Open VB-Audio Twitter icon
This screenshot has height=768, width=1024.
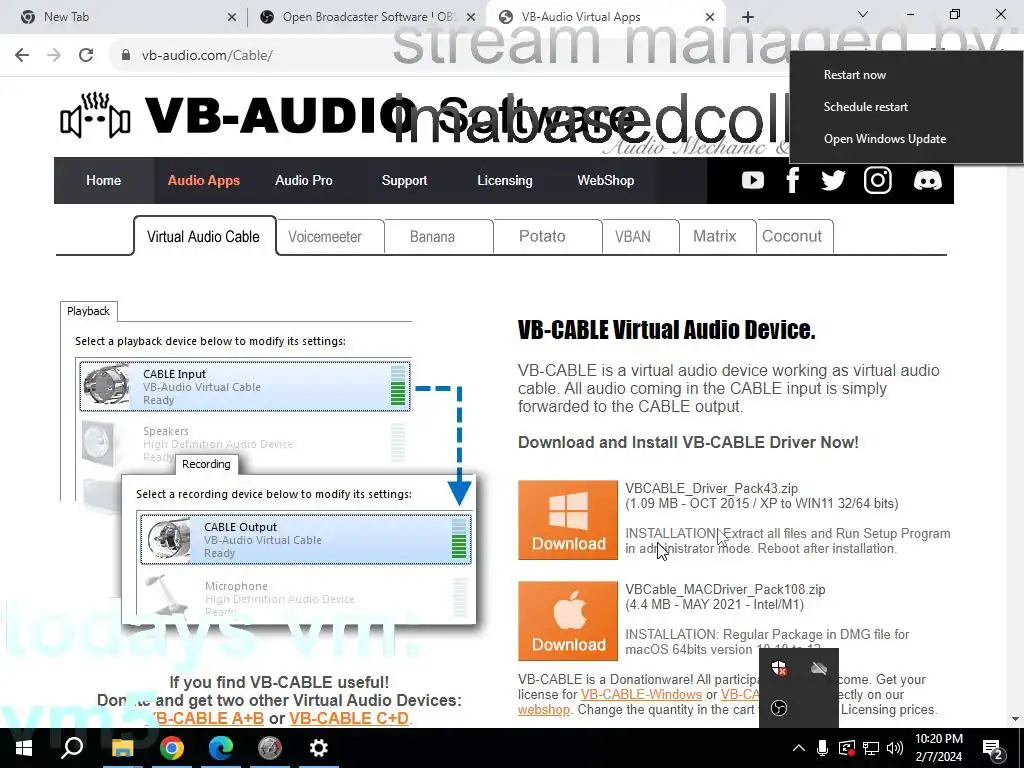click(833, 180)
